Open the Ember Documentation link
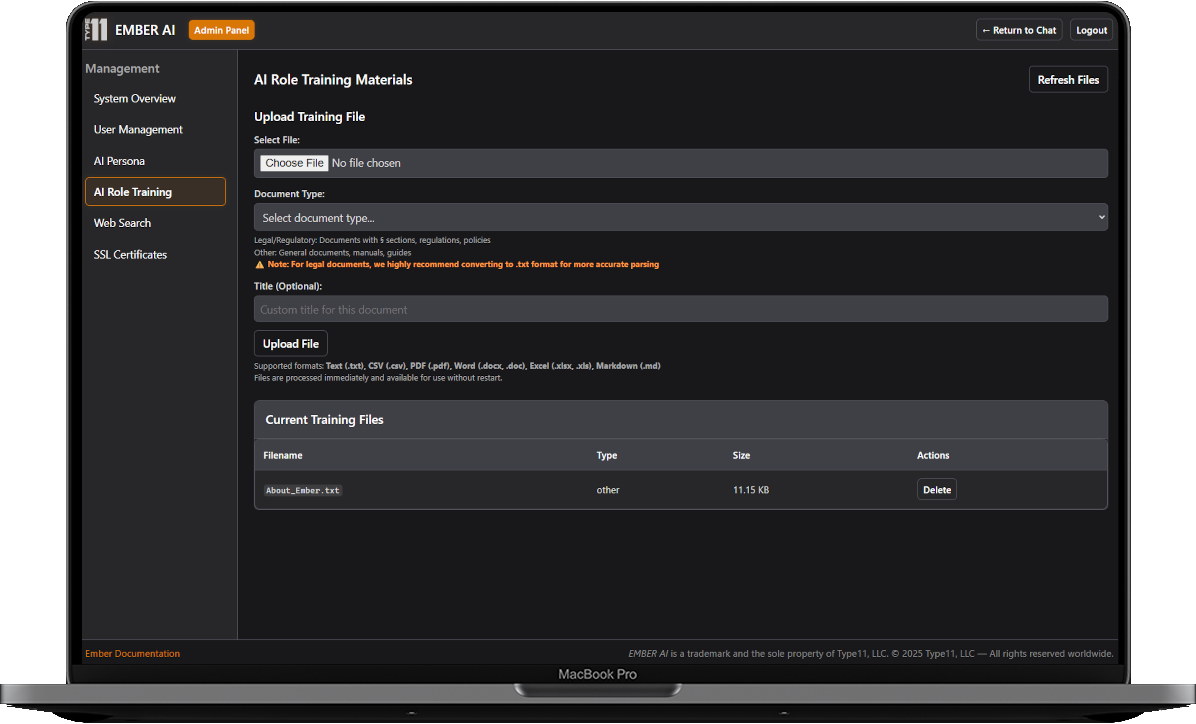This screenshot has height=724, width=1196. pyautogui.click(x=133, y=654)
